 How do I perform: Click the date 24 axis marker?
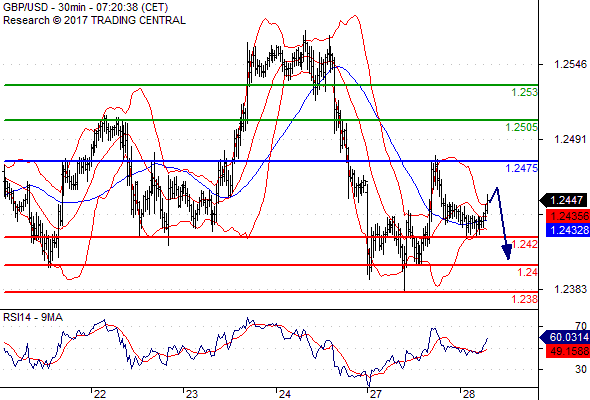click(284, 394)
